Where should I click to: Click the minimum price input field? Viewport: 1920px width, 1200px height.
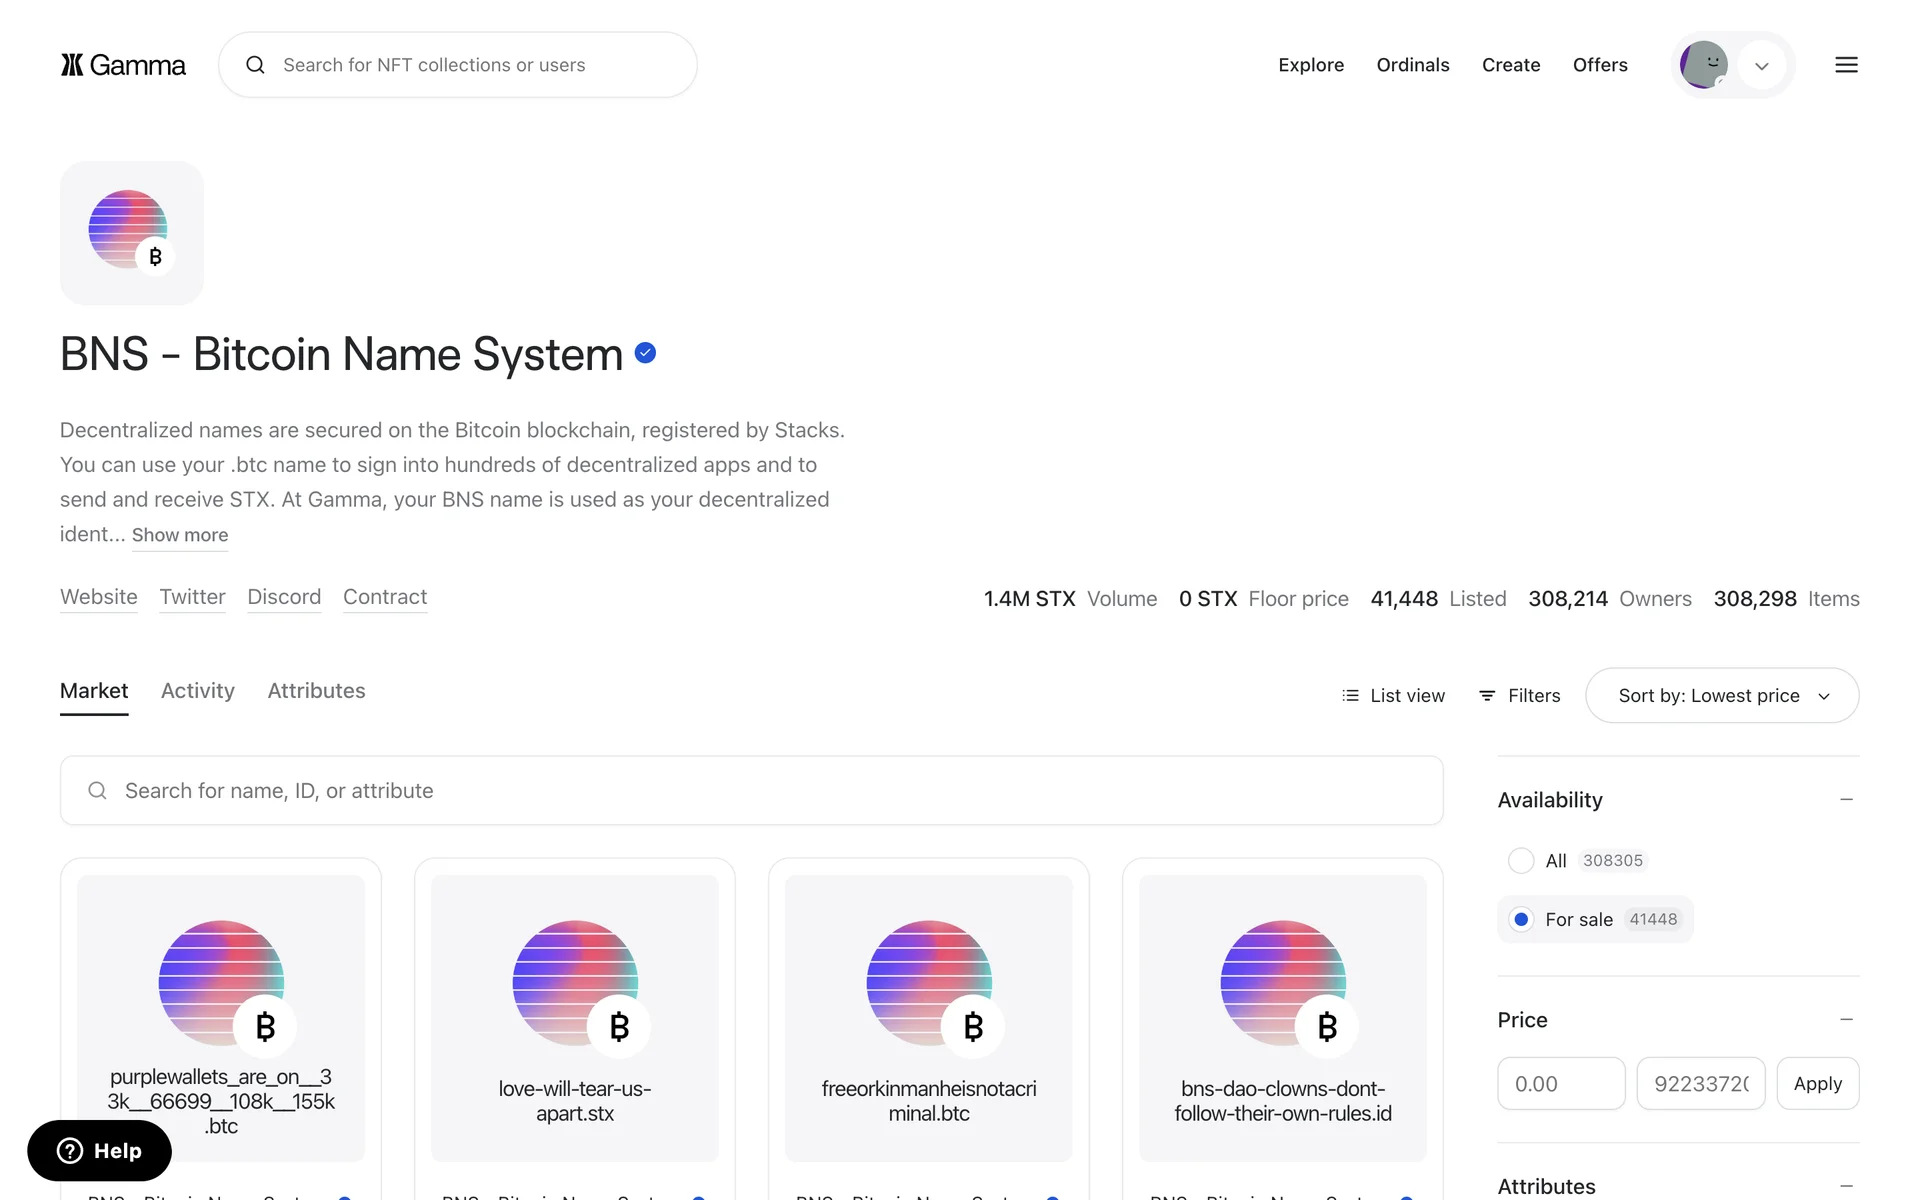(x=1560, y=1083)
